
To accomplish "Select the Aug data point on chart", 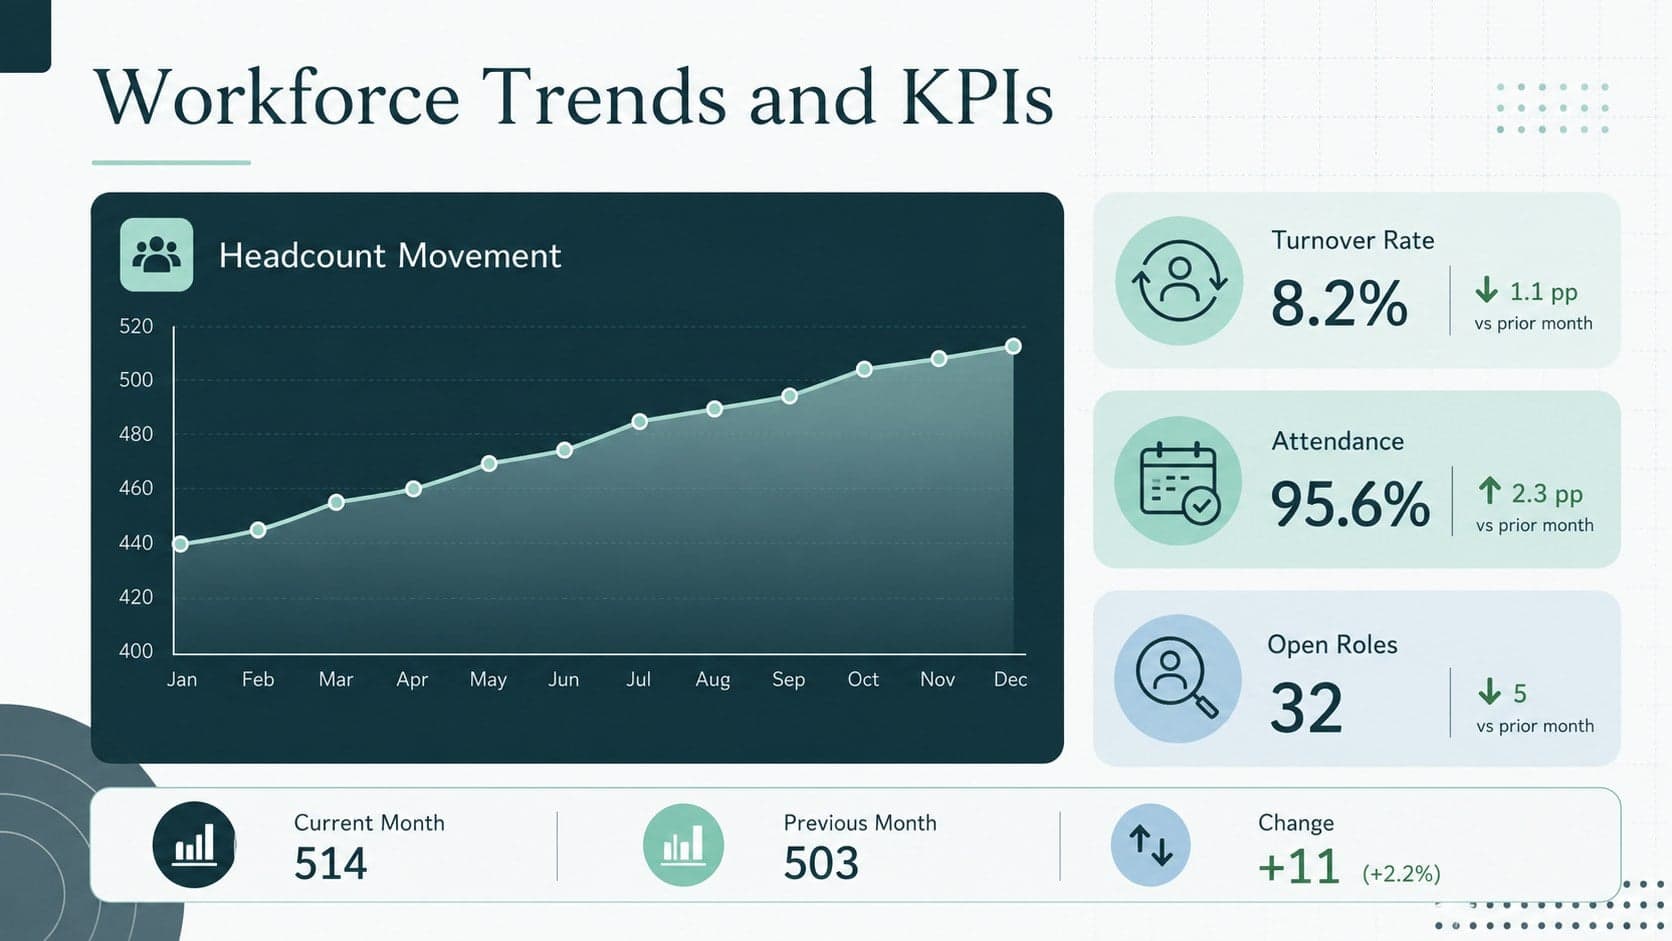I will pyautogui.click(x=714, y=409).
